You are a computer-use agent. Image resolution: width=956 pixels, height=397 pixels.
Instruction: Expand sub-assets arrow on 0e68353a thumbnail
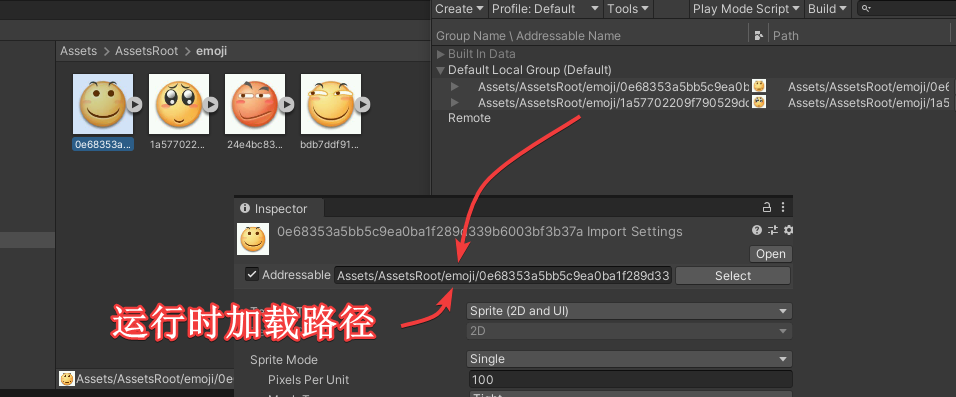pyautogui.click(x=135, y=105)
